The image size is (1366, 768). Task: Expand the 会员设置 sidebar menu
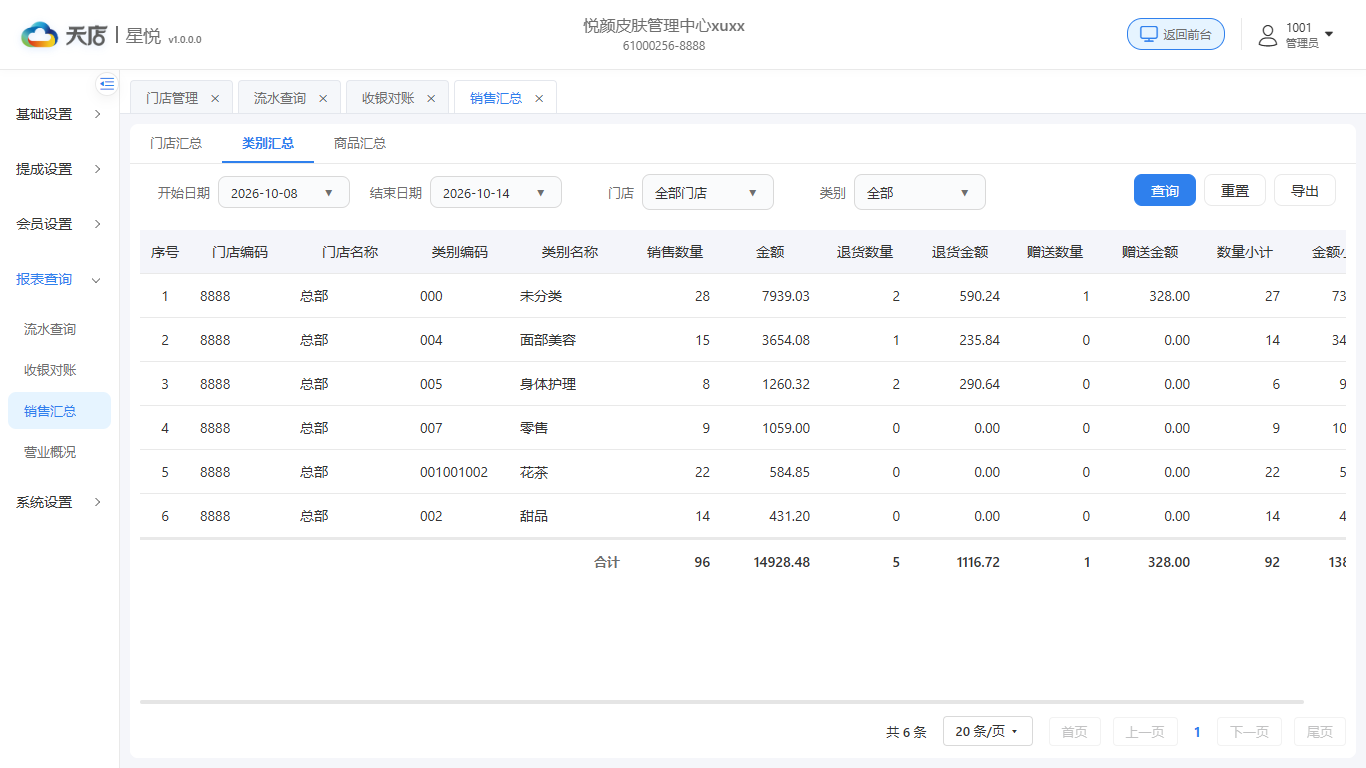tap(60, 224)
